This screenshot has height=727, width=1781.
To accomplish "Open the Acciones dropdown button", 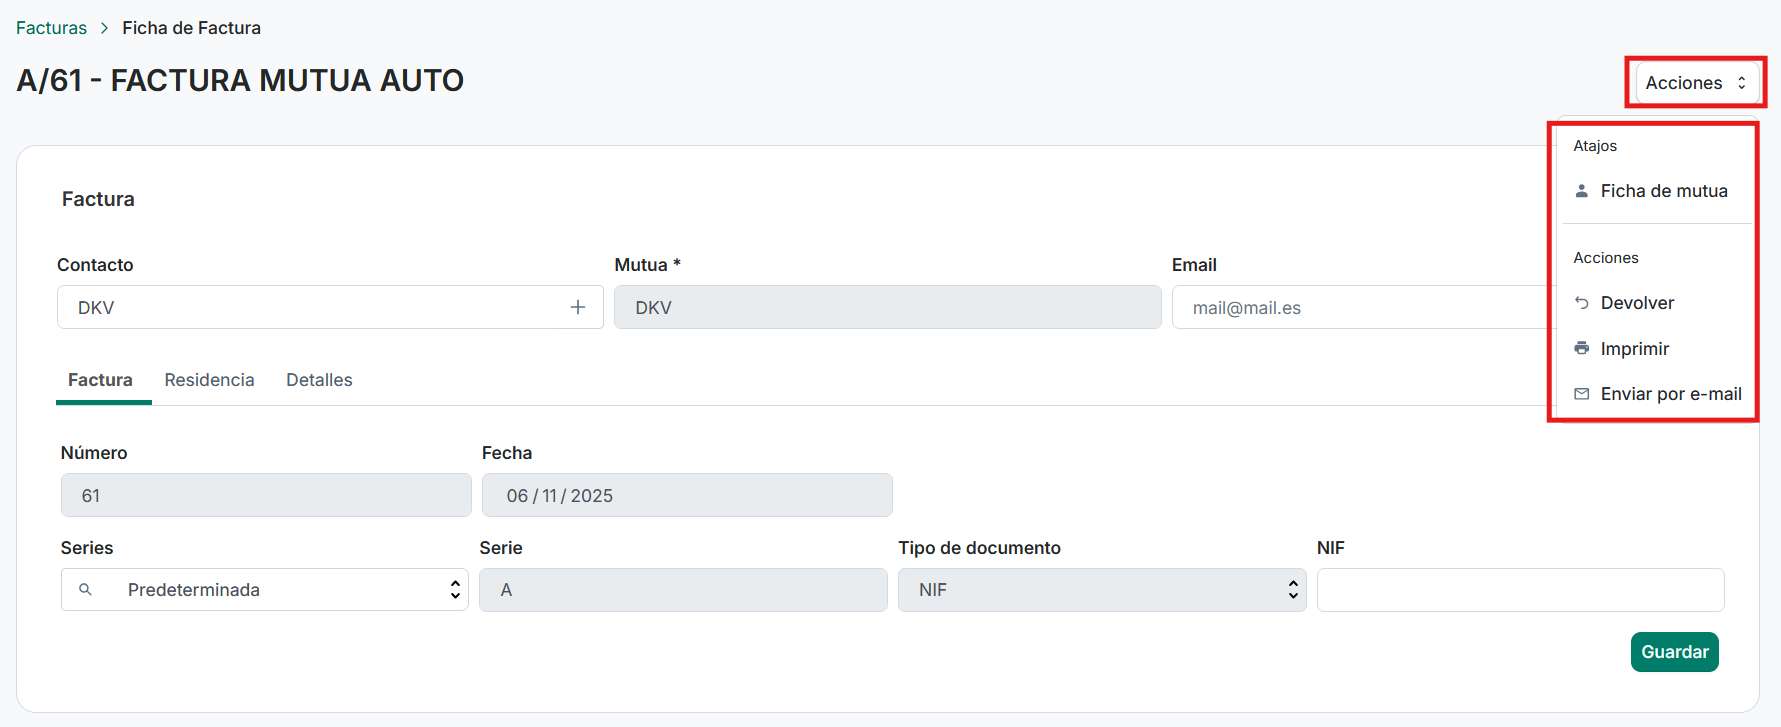I will click(x=1696, y=83).
